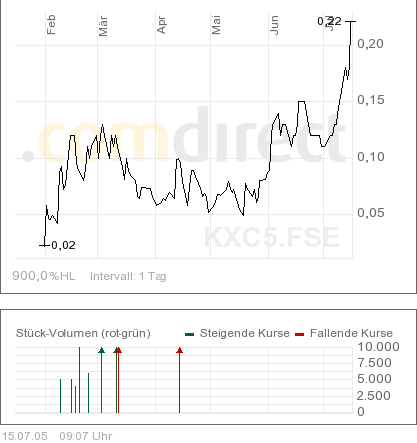Click the Mai month axis label
The height and width of the screenshot is (443, 417).
[216, 25]
